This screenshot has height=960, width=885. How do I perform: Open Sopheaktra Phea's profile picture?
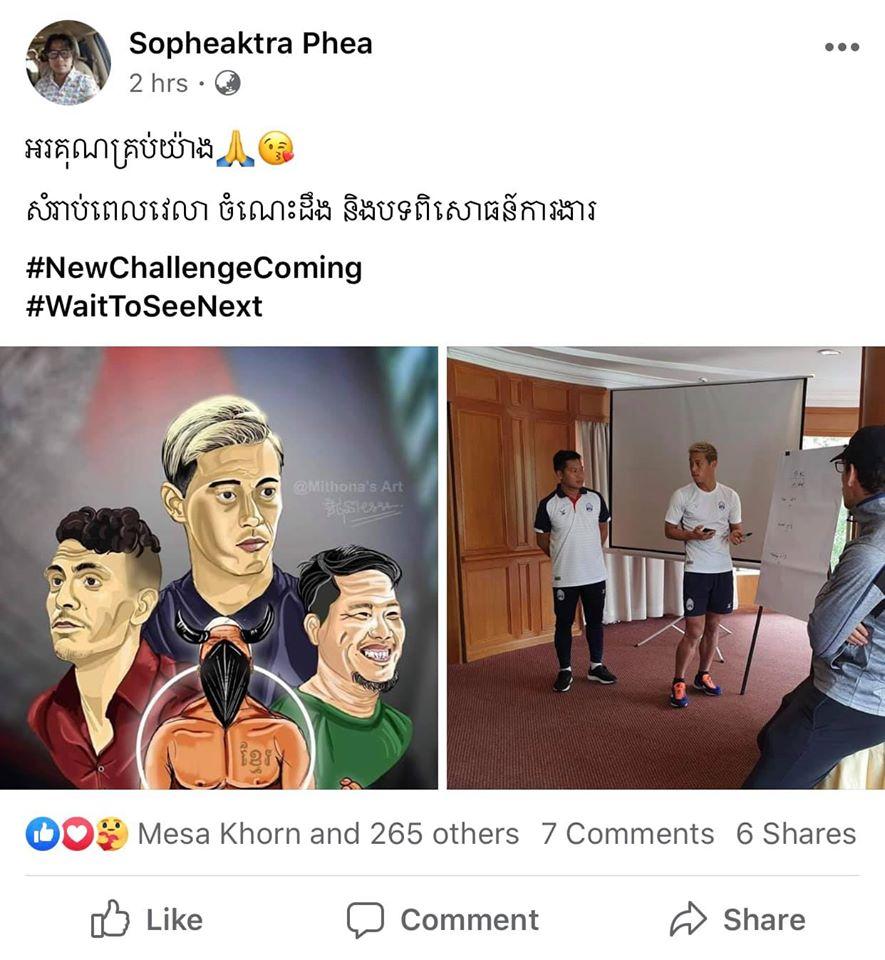69,62
